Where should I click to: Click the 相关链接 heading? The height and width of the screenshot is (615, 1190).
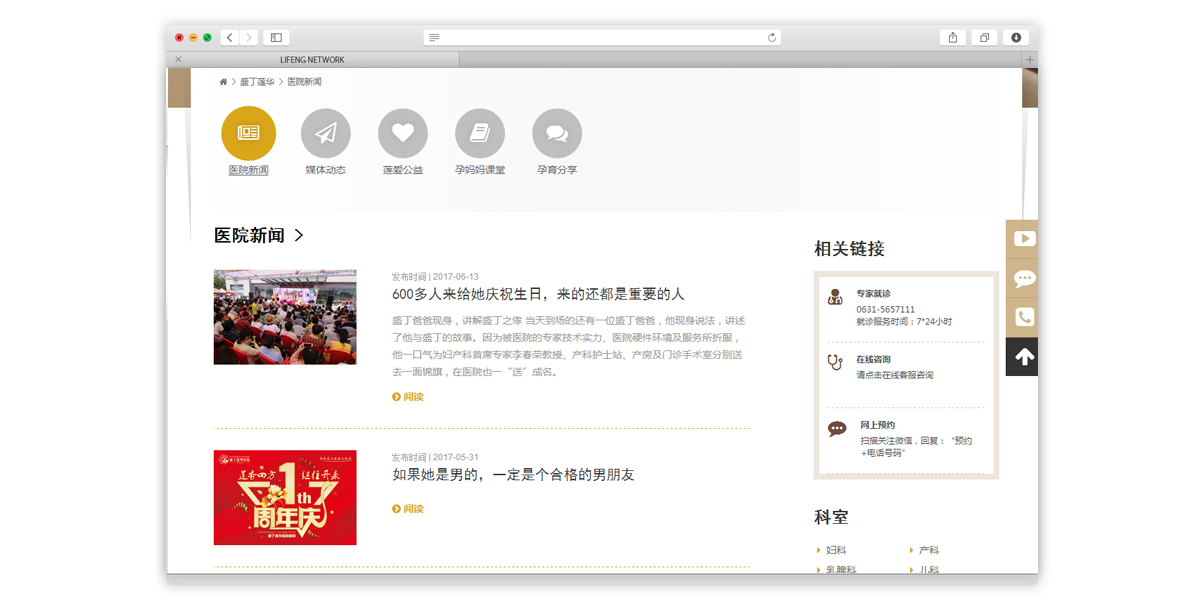point(849,249)
